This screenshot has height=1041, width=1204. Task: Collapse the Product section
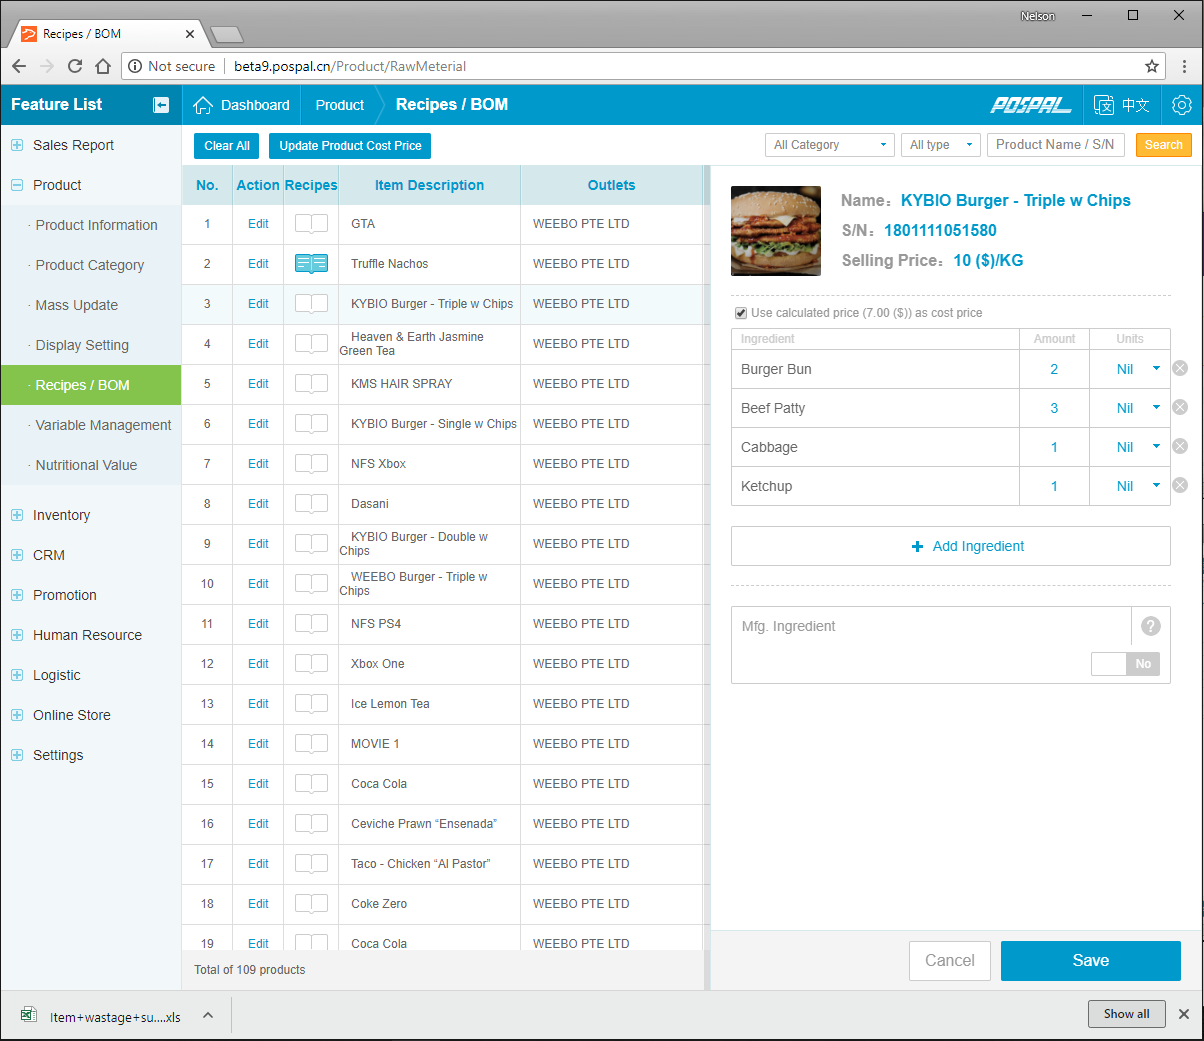[17, 185]
